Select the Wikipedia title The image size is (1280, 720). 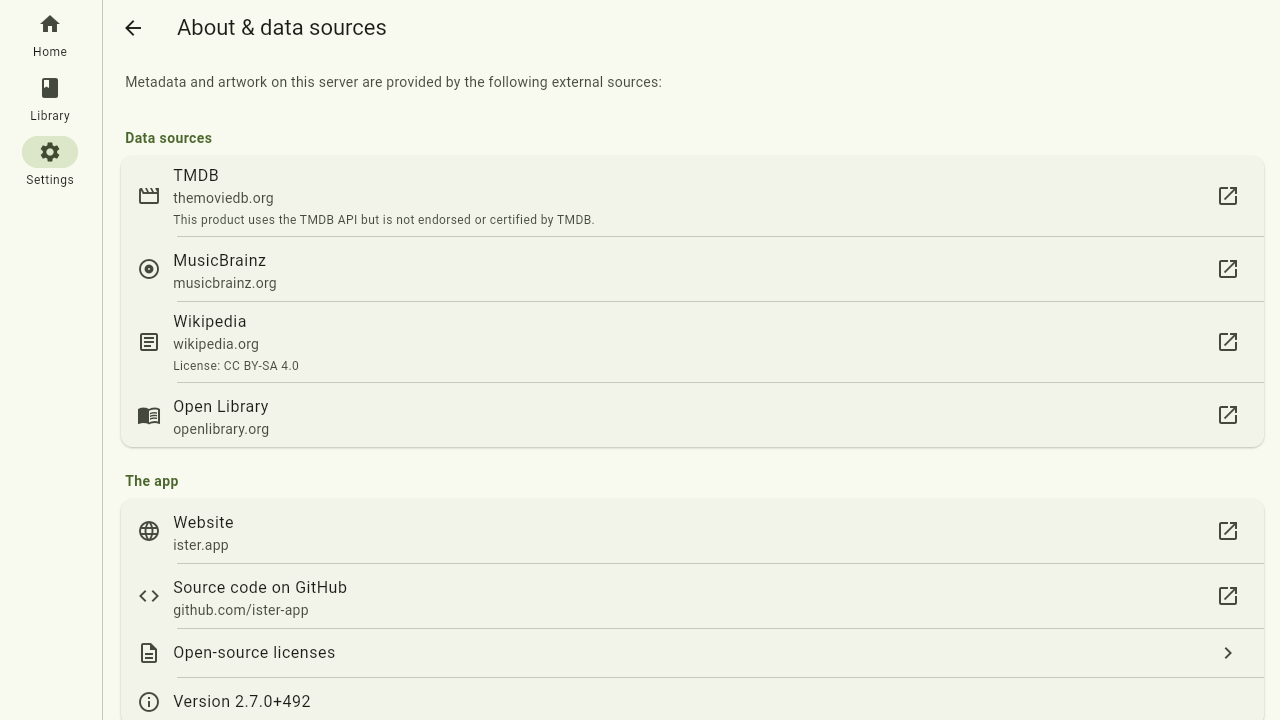click(210, 322)
